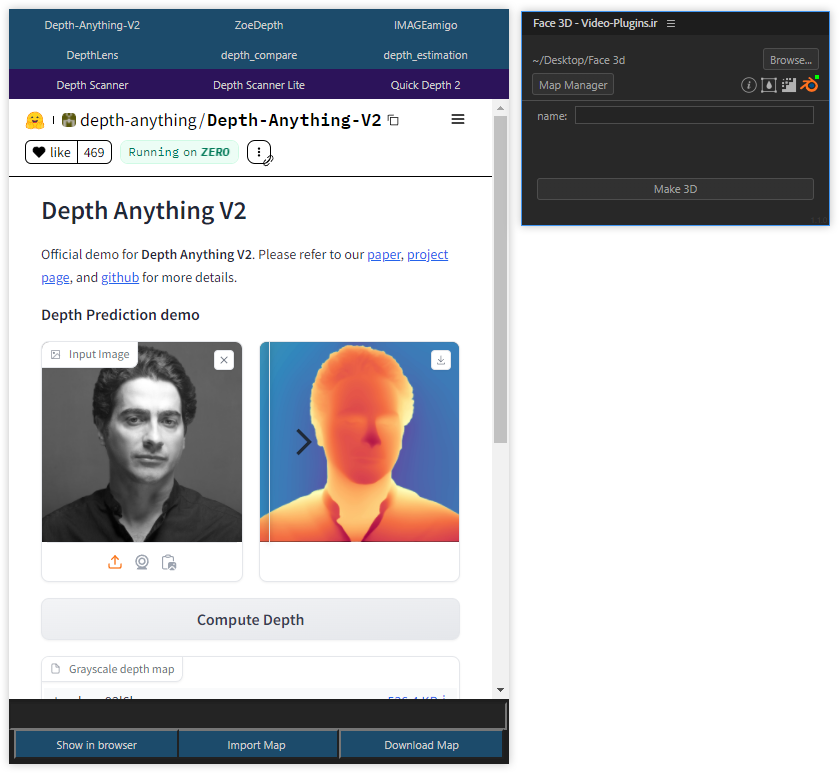Open the paper link

coord(384,255)
